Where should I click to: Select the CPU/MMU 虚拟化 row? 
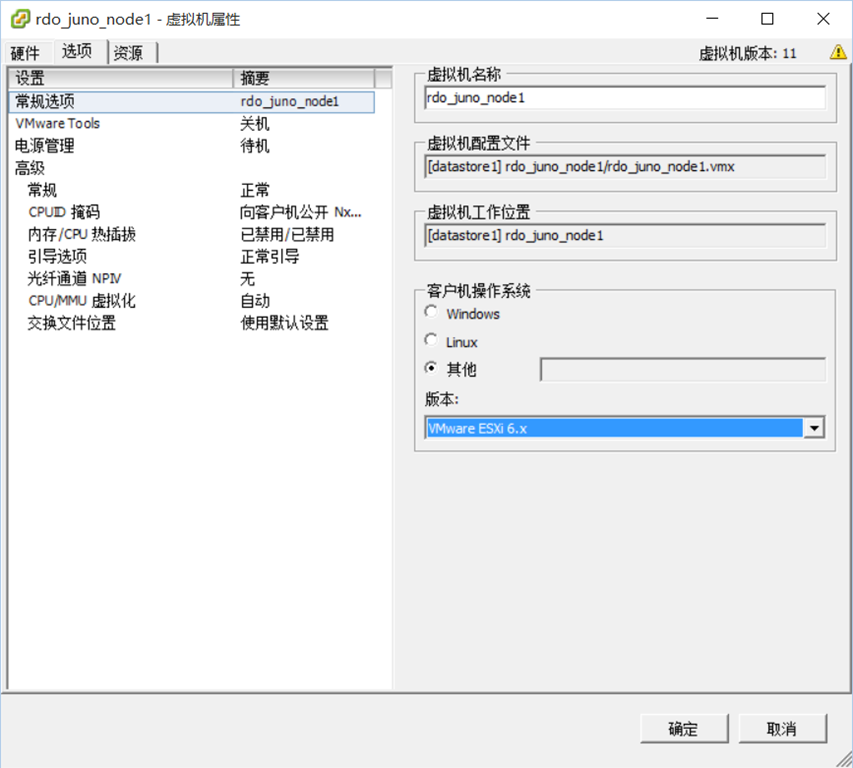click(192, 301)
